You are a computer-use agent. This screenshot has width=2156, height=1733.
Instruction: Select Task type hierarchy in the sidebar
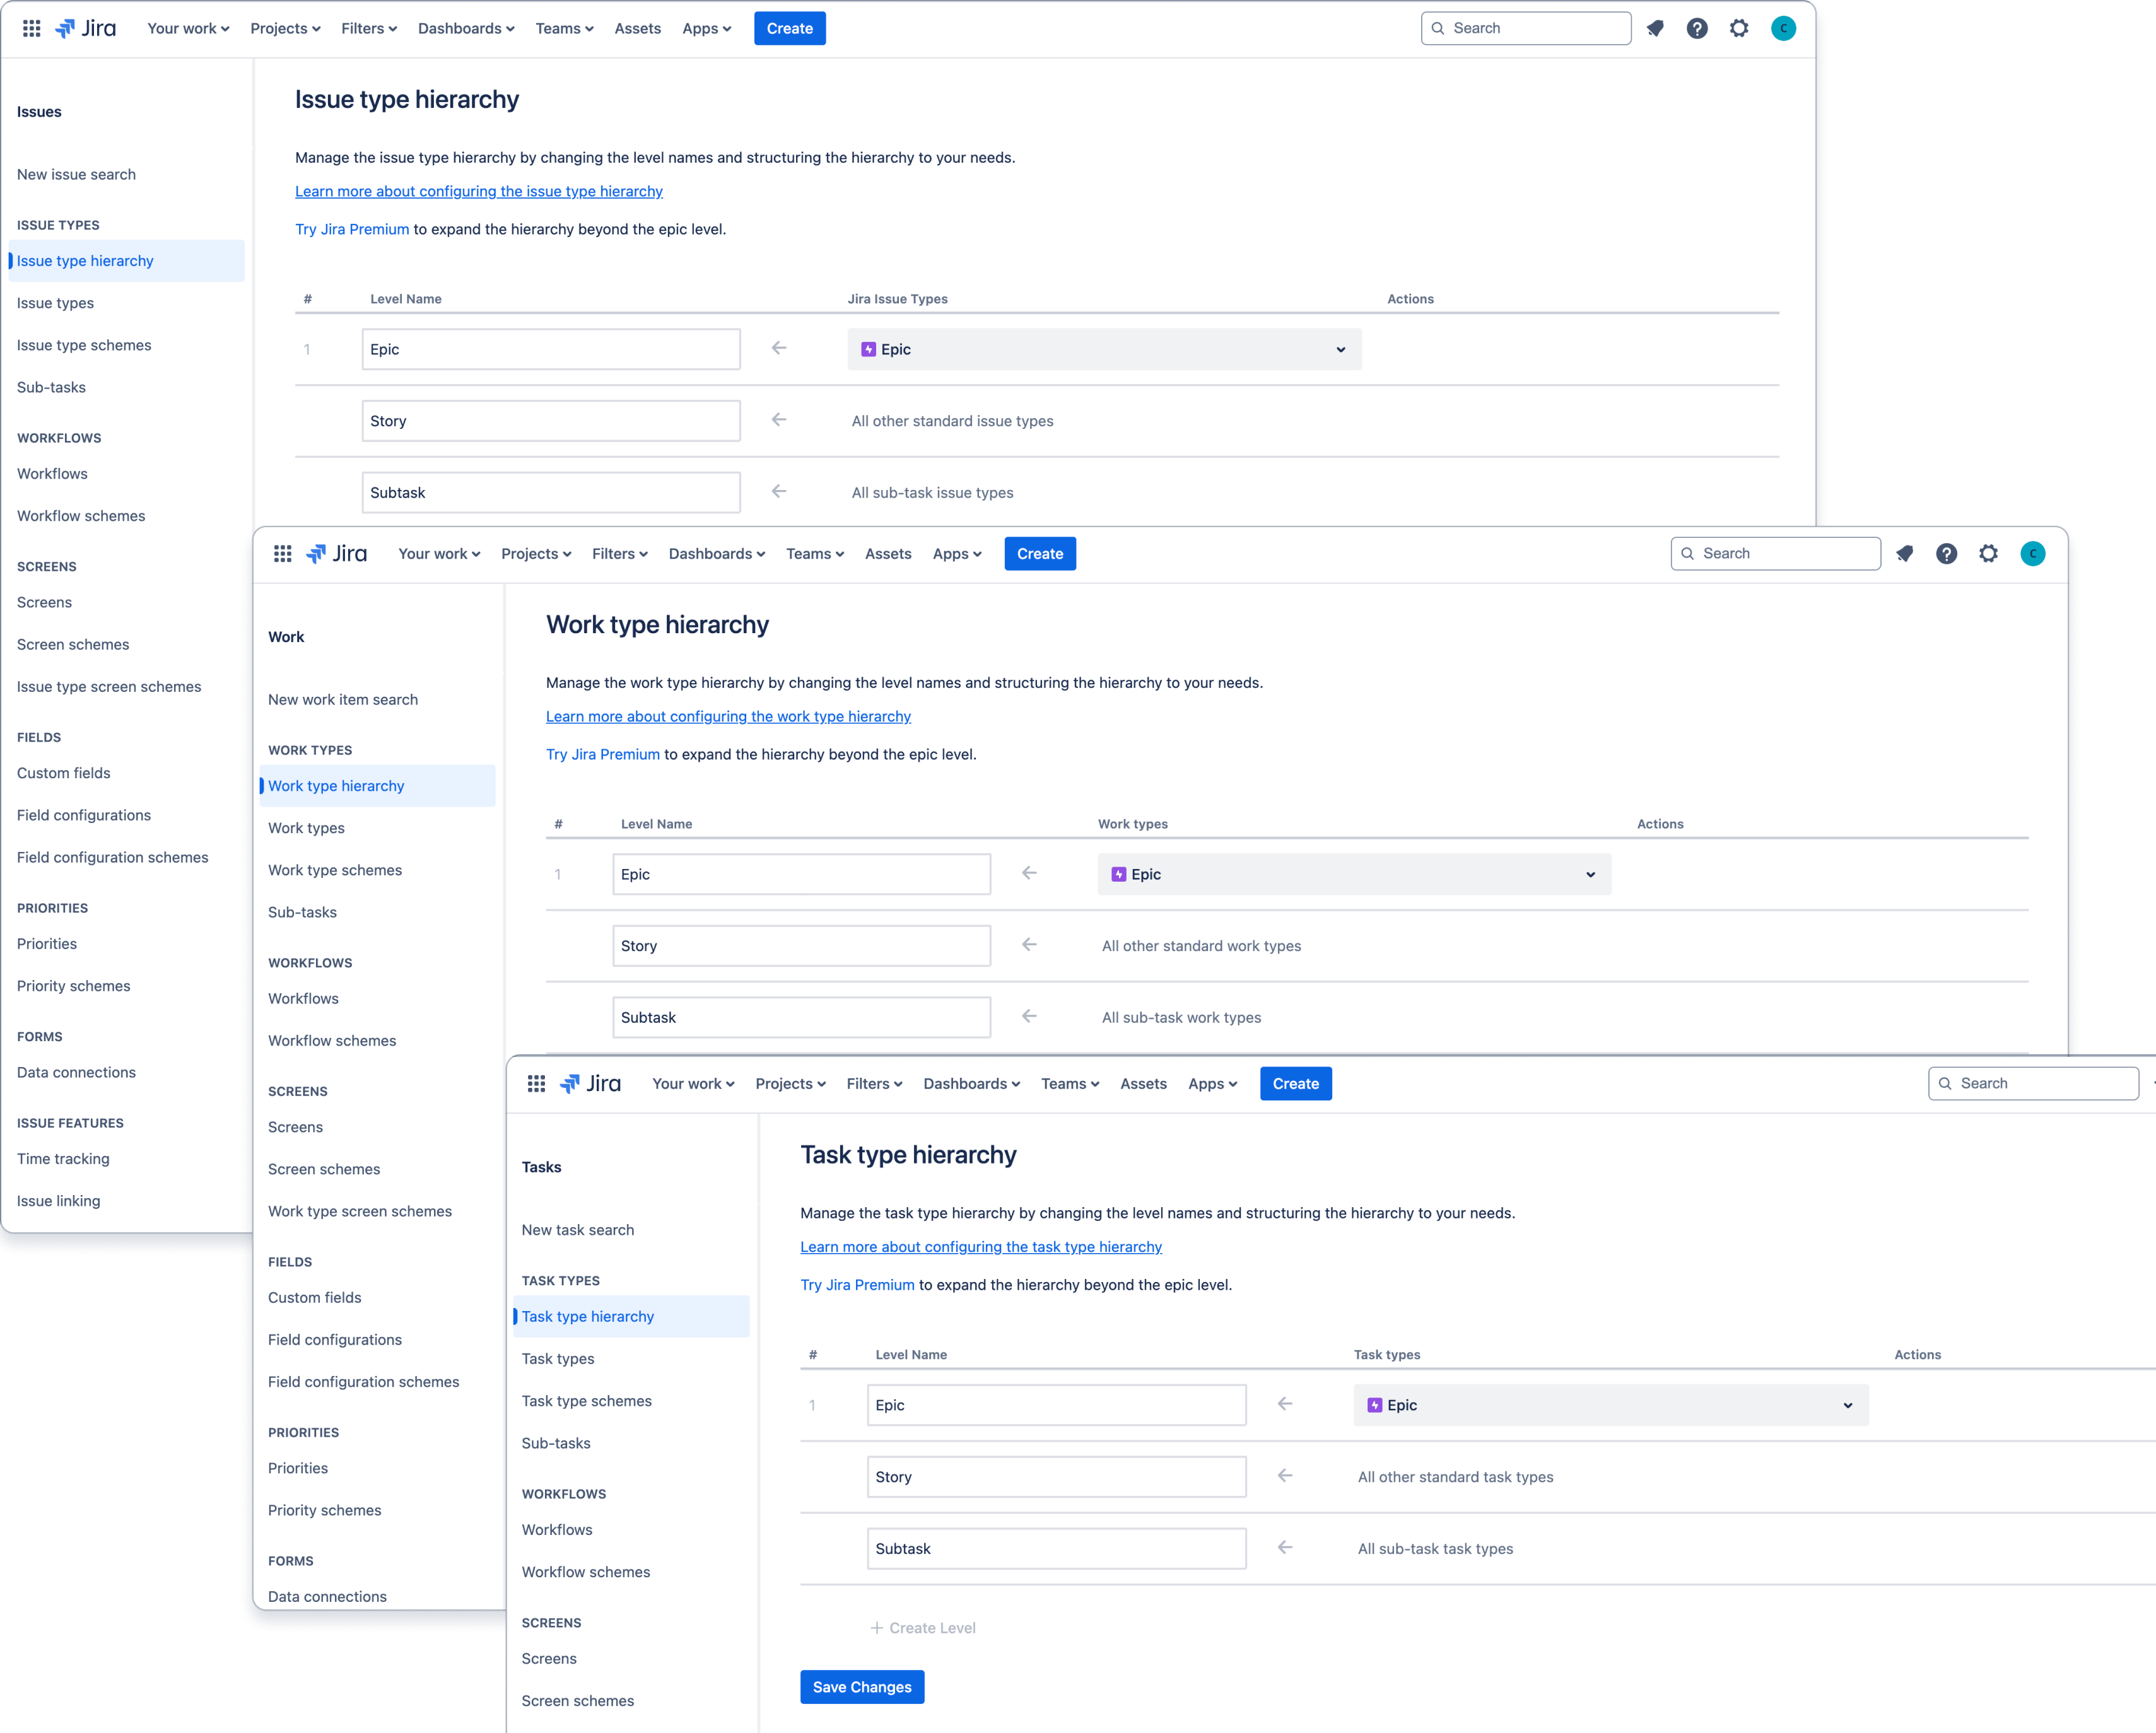(588, 1316)
